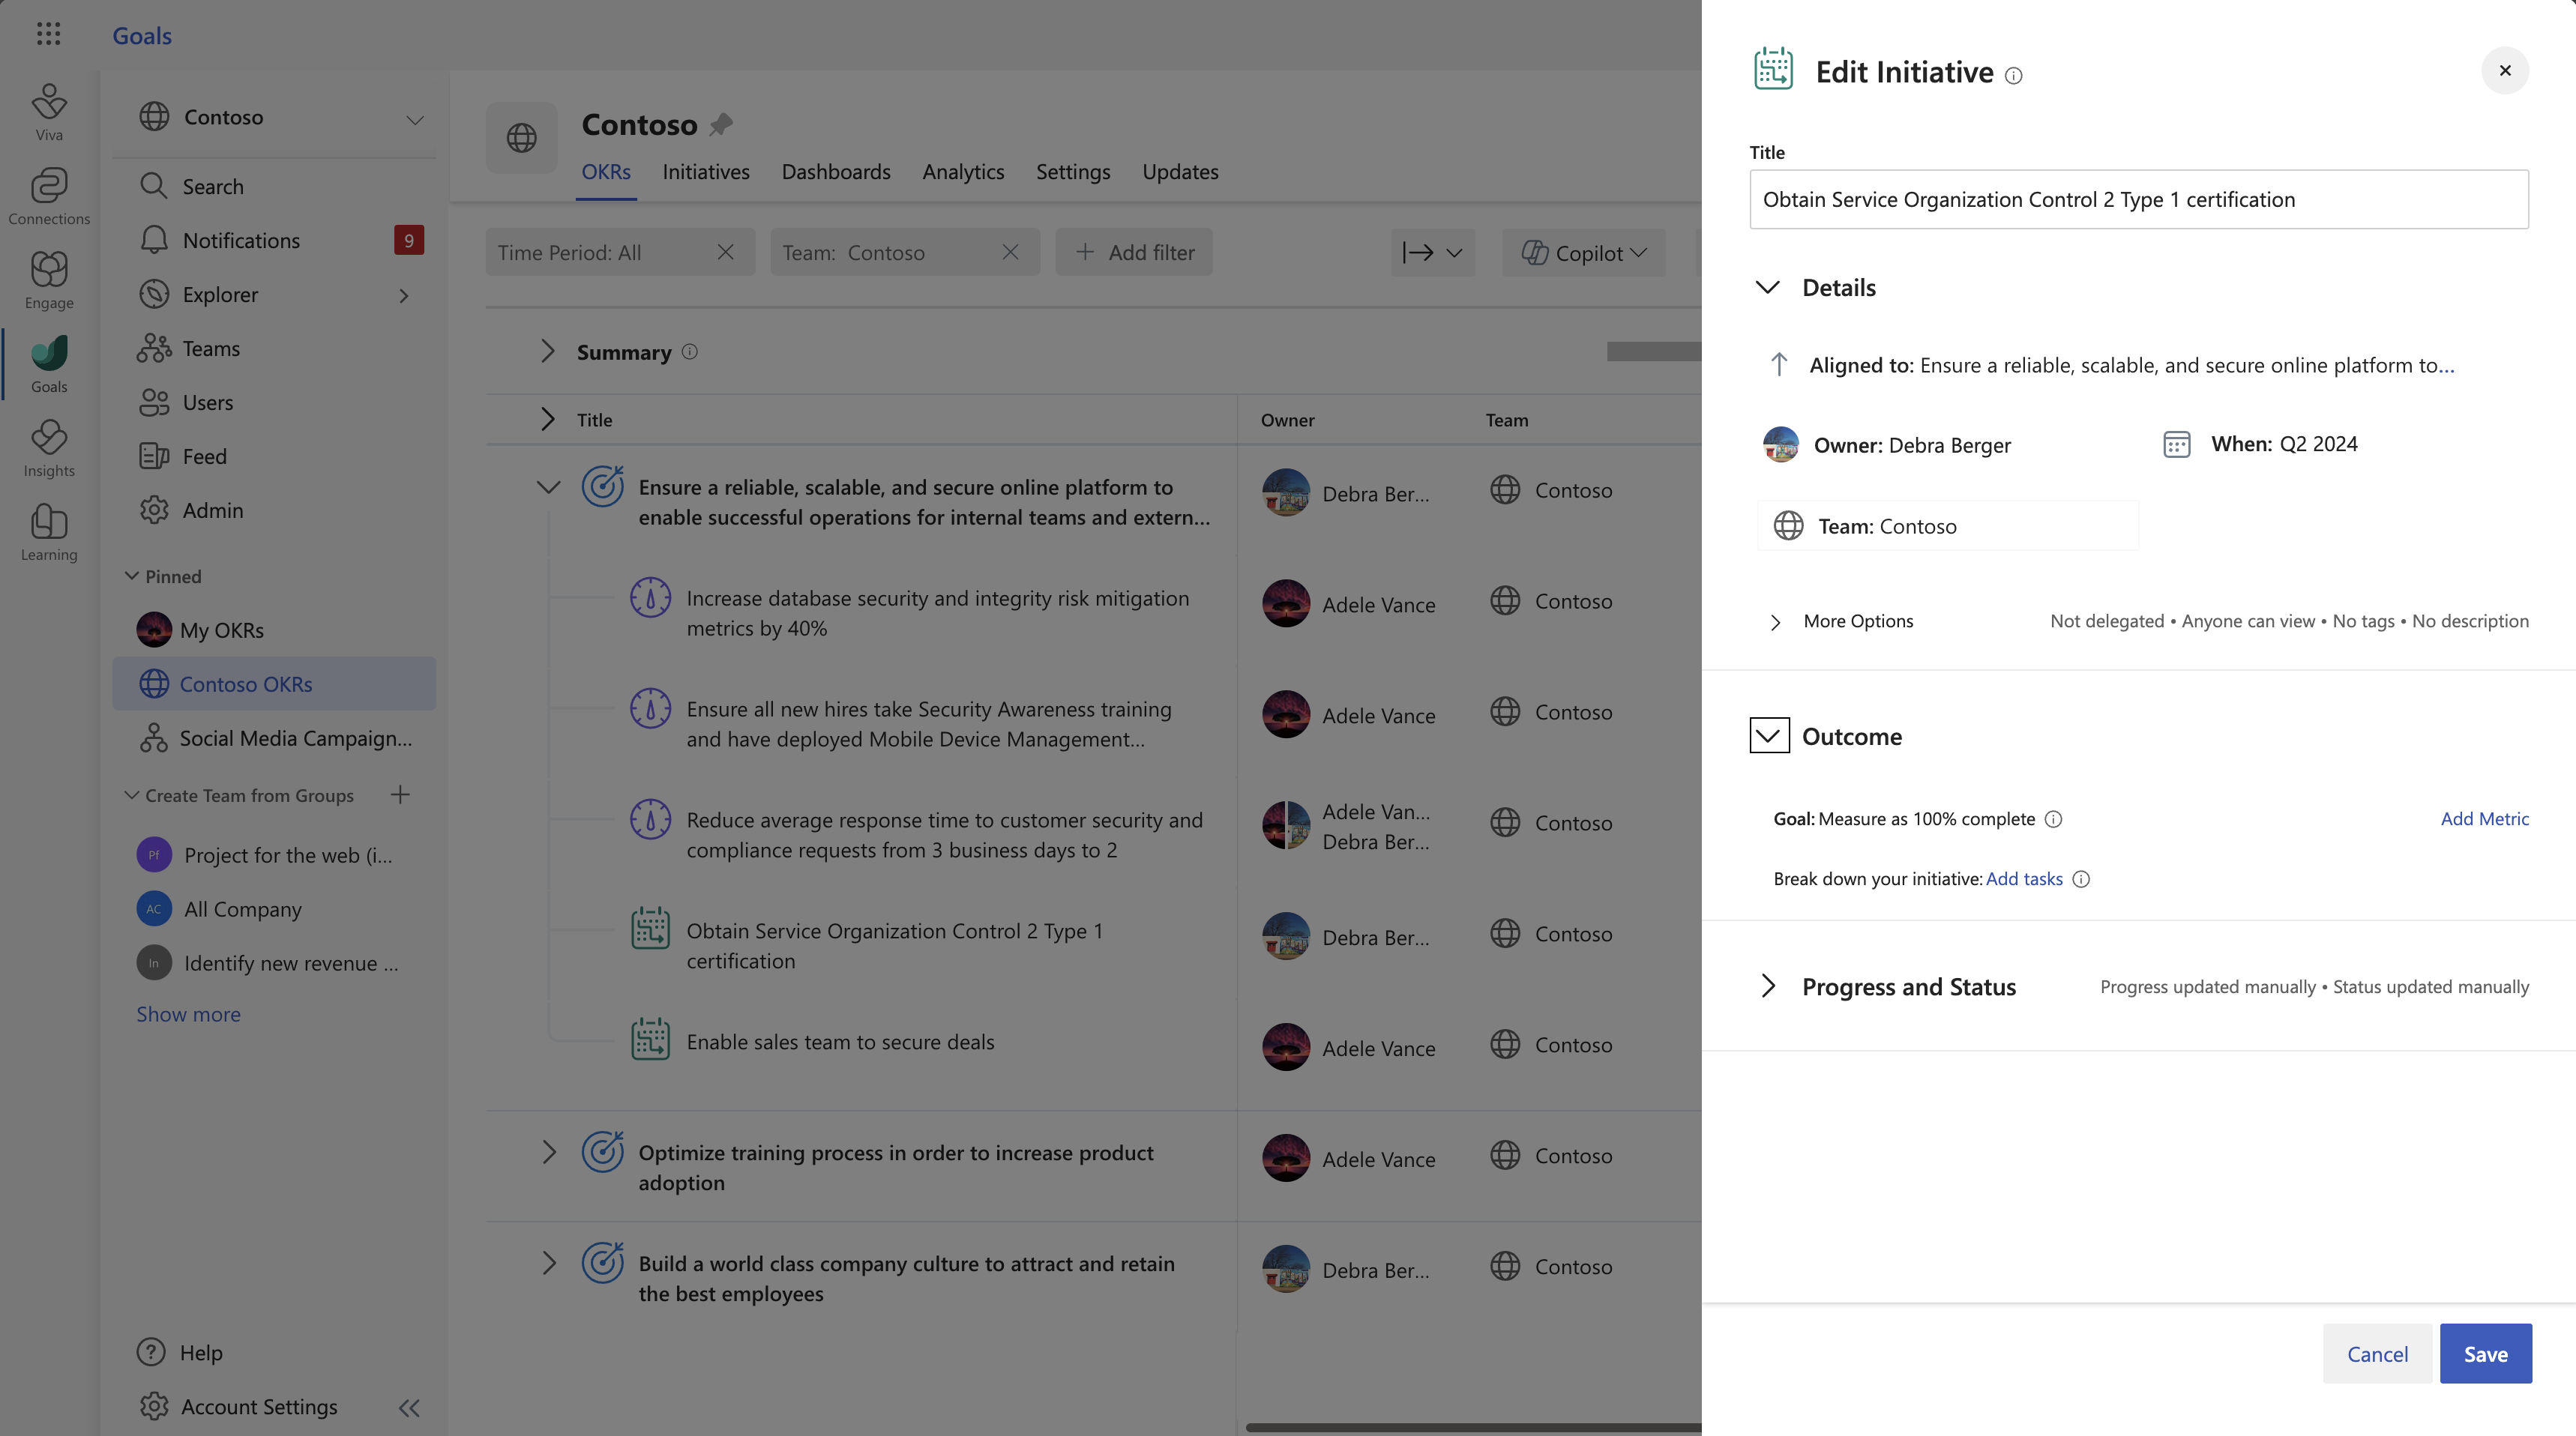This screenshot has height=1436, width=2576.
Task: Open the Copilot dropdown
Action: (1584, 253)
